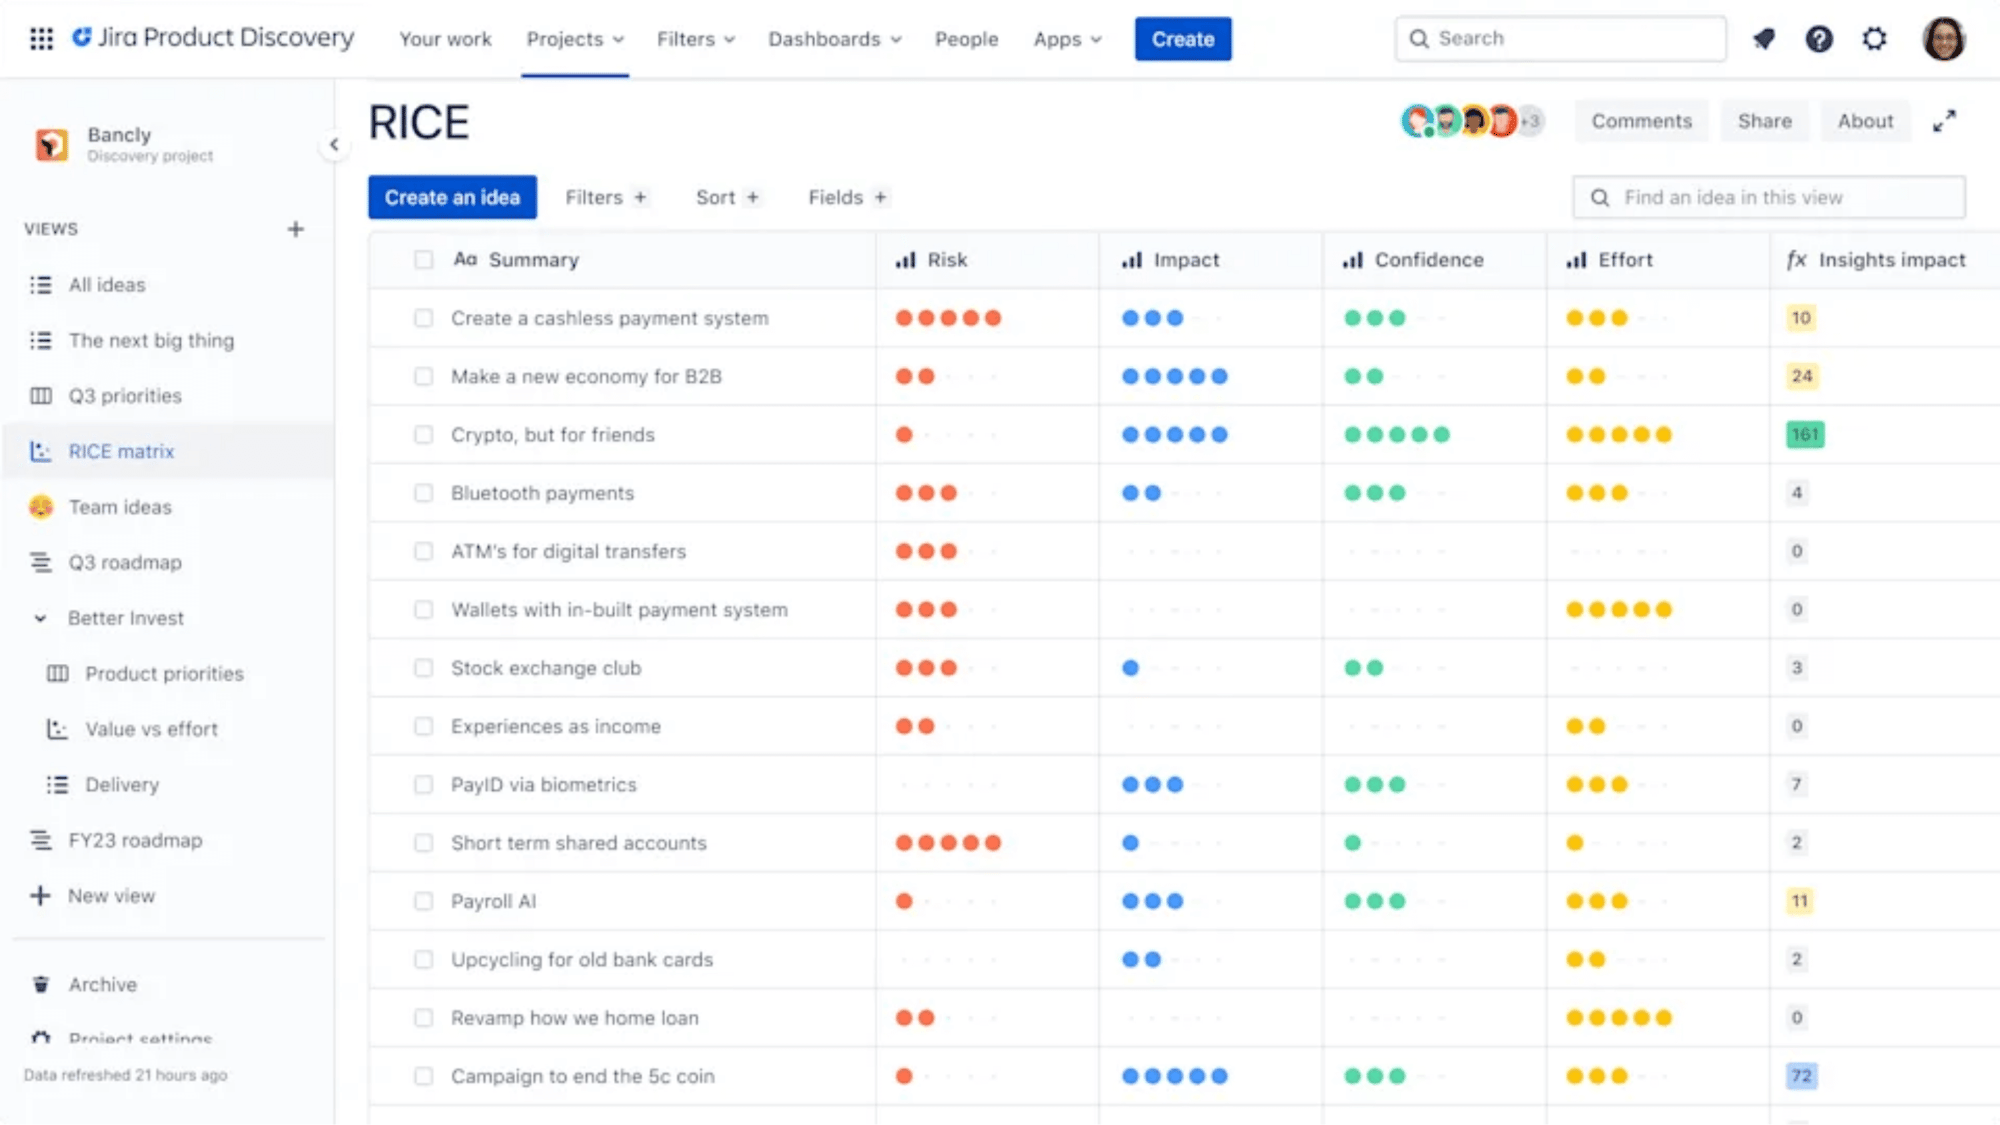Click the Share button
Image resolution: width=2000 pixels, height=1125 pixels.
[1764, 121]
